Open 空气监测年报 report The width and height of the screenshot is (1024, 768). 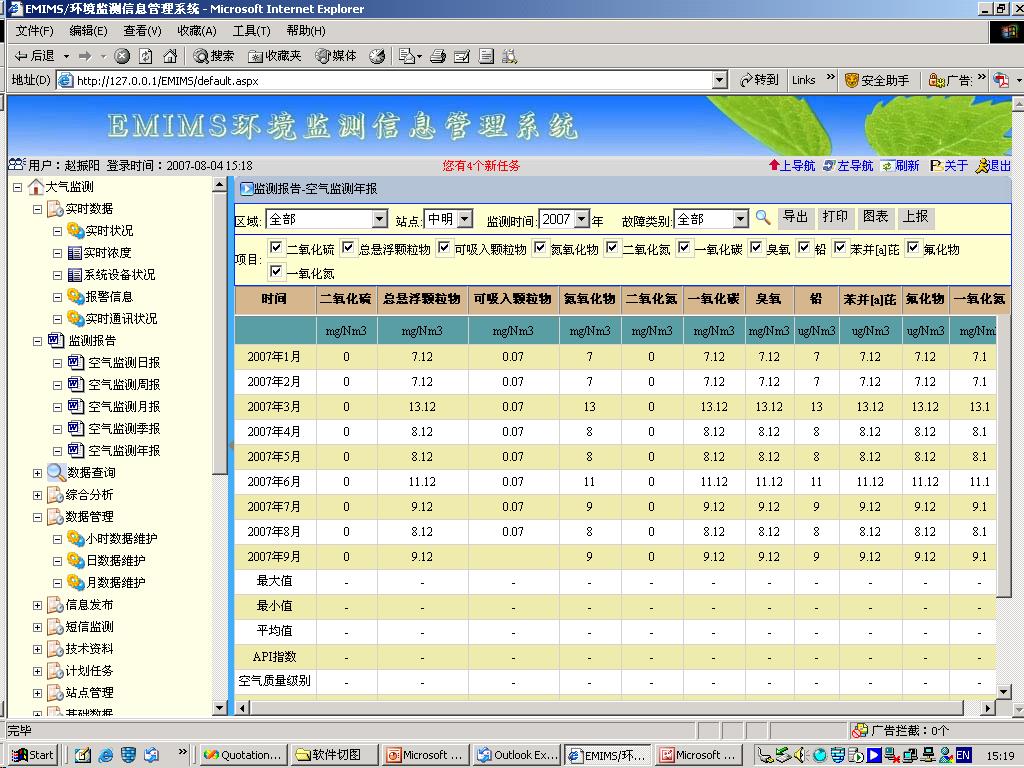click(124, 451)
